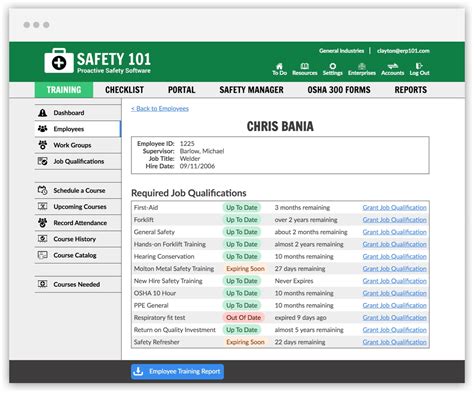Open Course Catalog in the sidebar
474x393 pixels.
pos(78,255)
